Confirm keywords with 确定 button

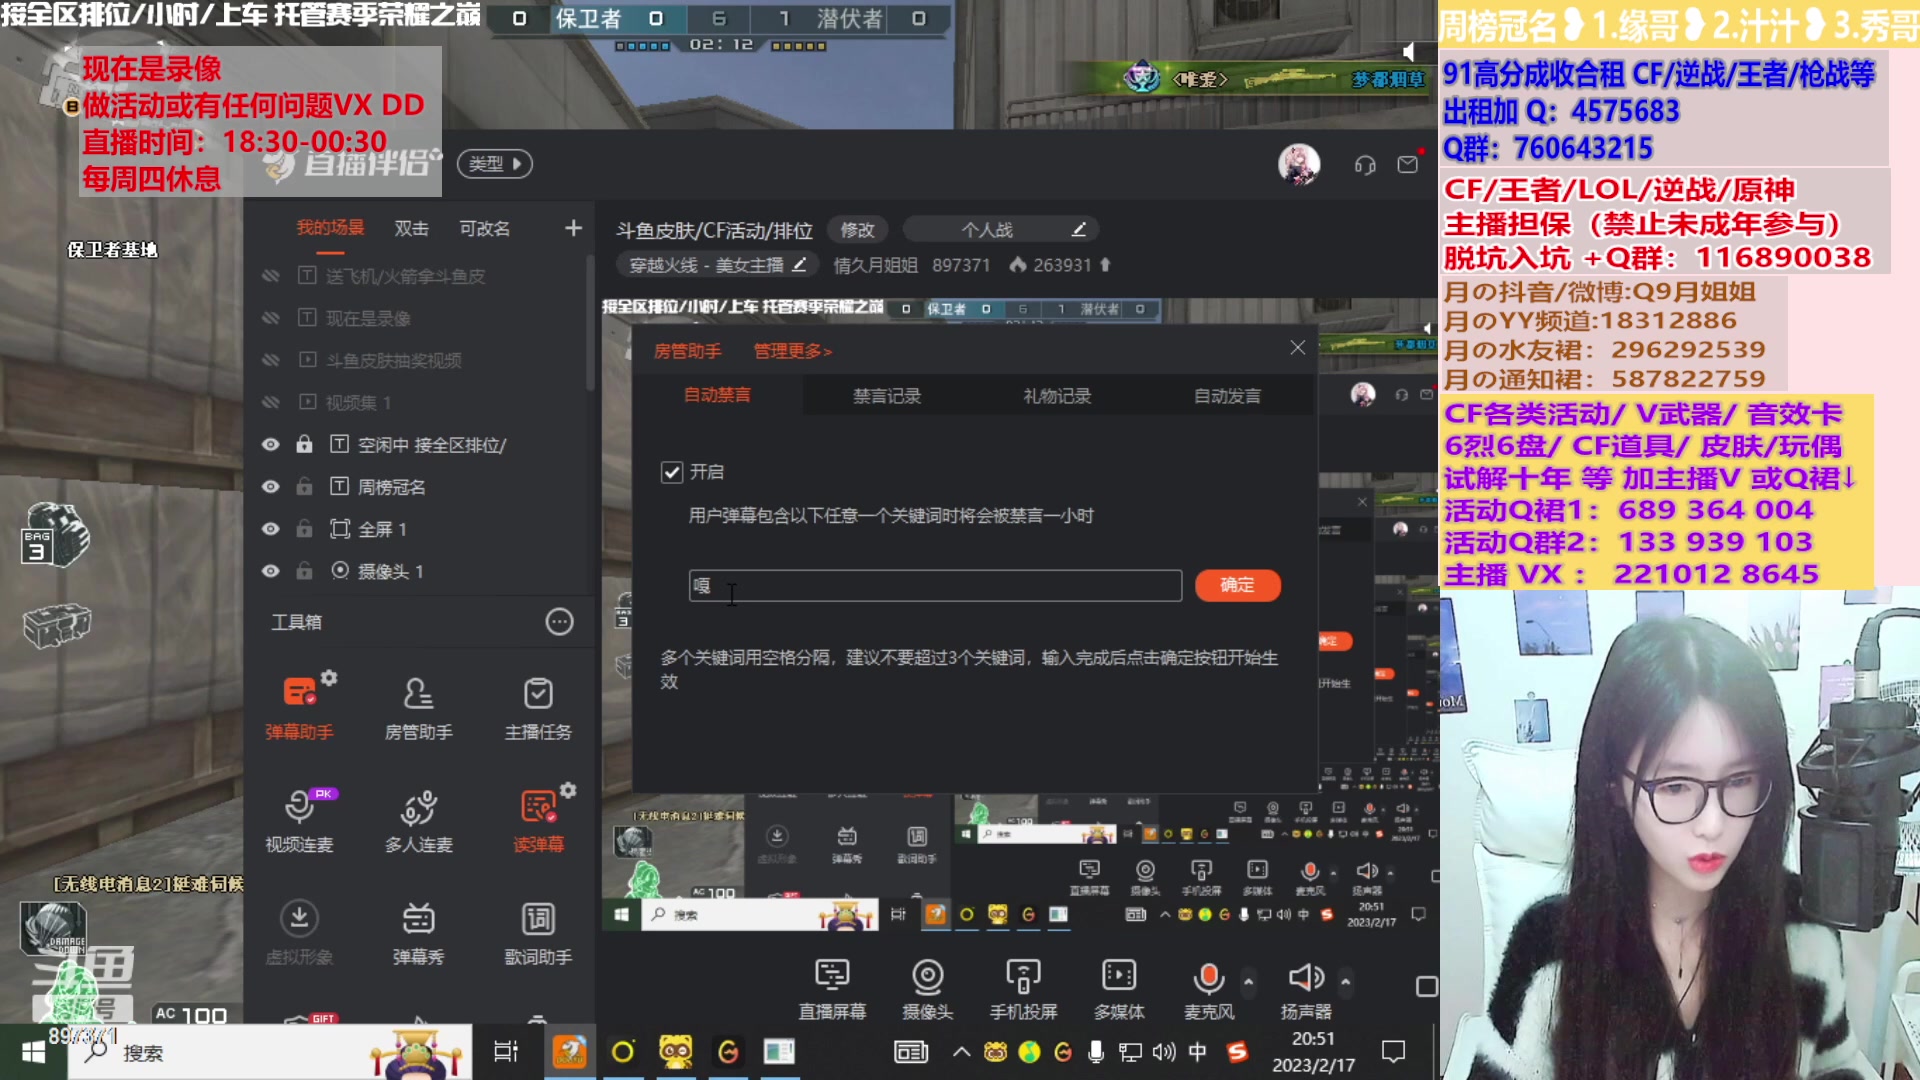pyautogui.click(x=1237, y=585)
